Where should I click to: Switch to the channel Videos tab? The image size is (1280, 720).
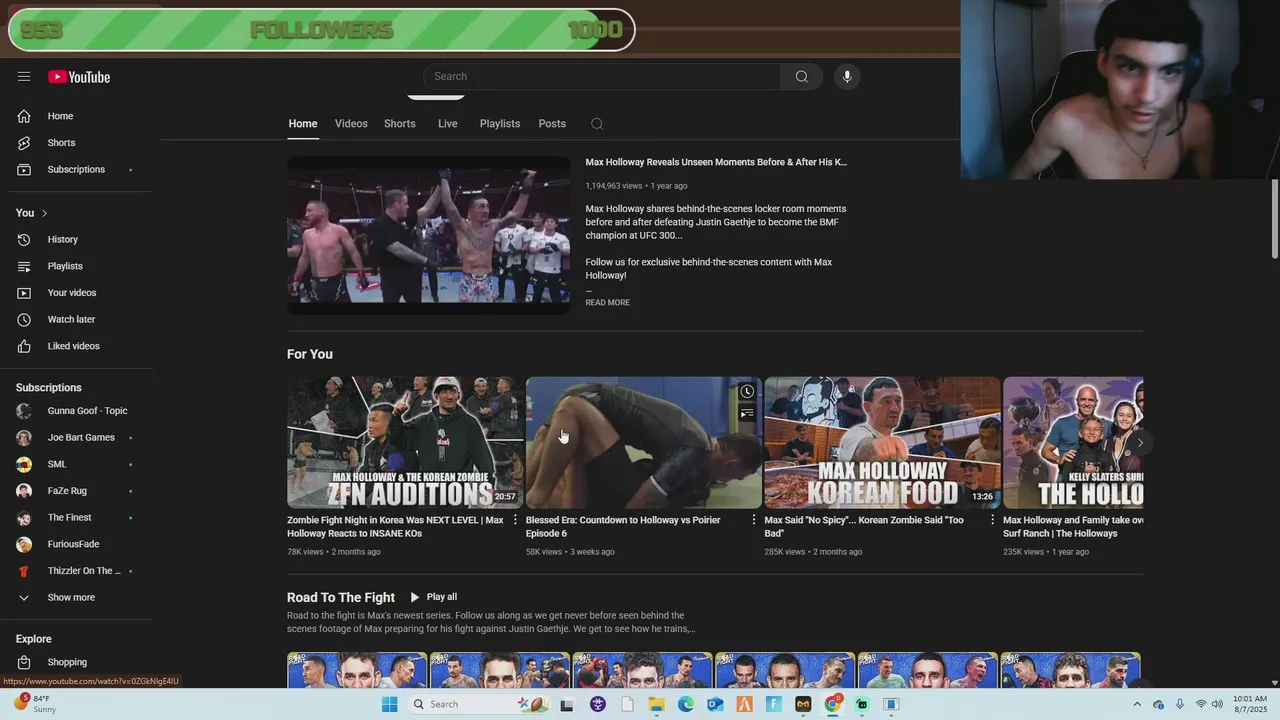point(351,124)
